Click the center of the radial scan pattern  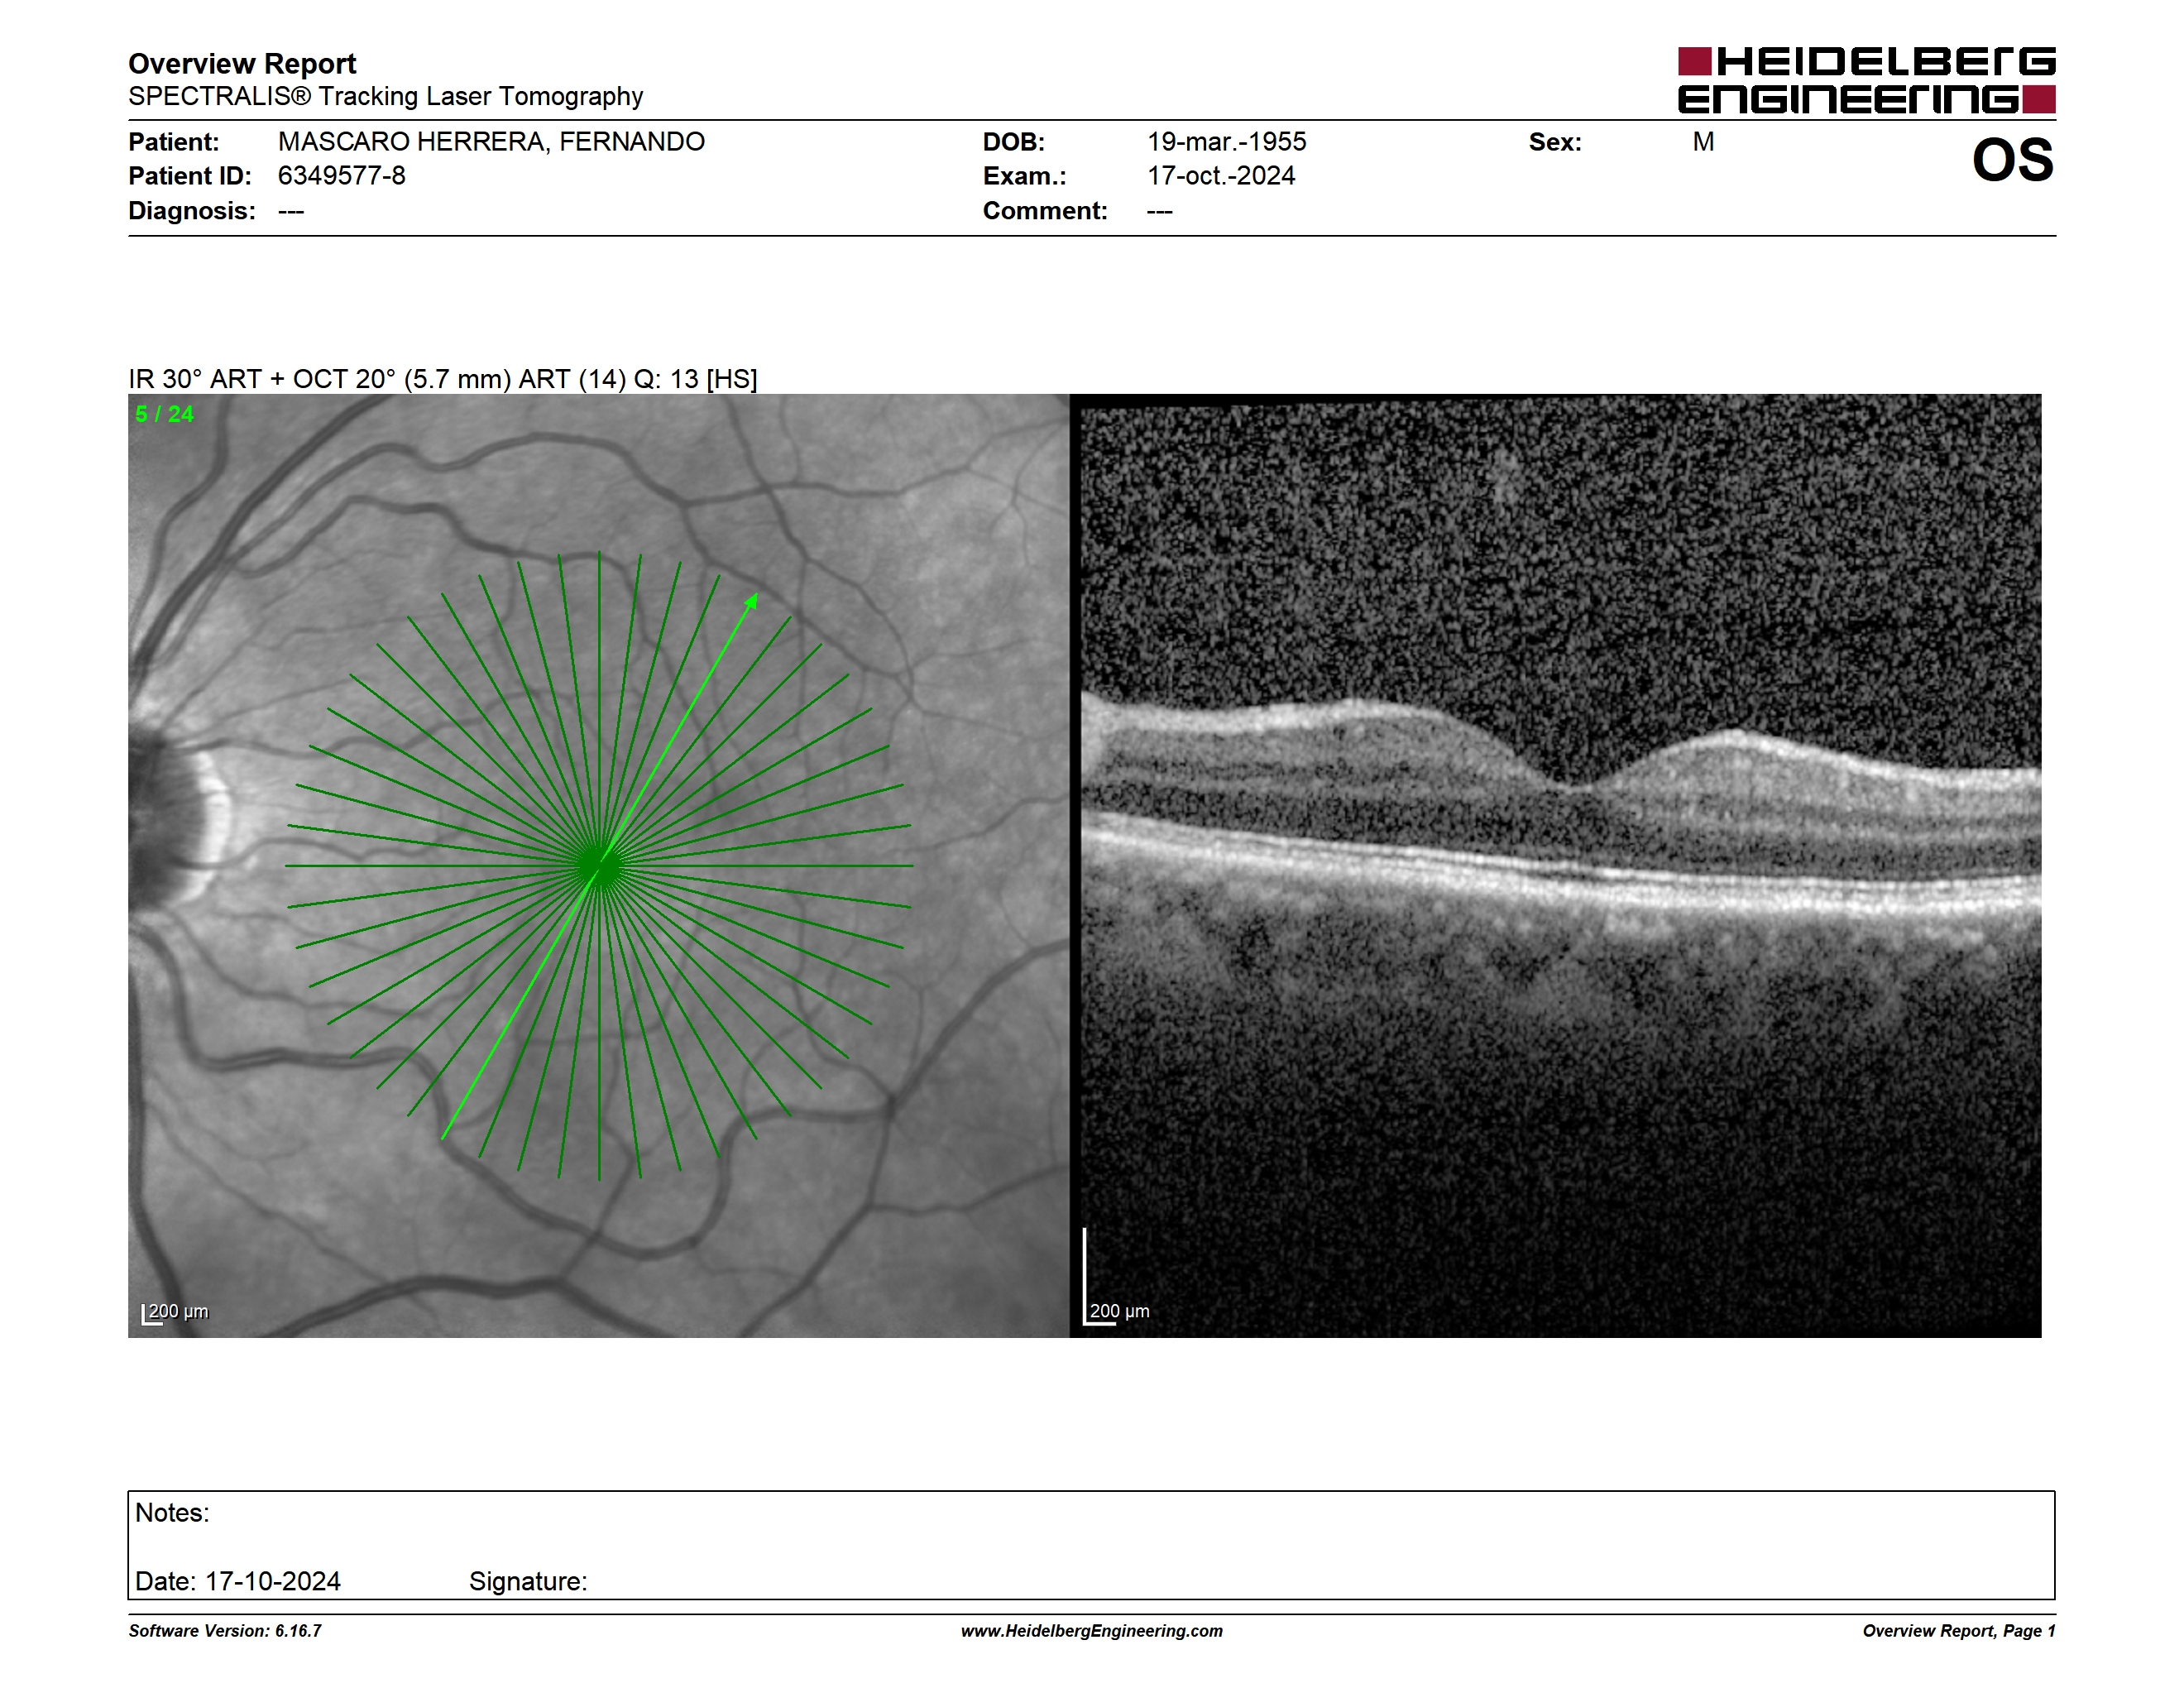[599, 866]
